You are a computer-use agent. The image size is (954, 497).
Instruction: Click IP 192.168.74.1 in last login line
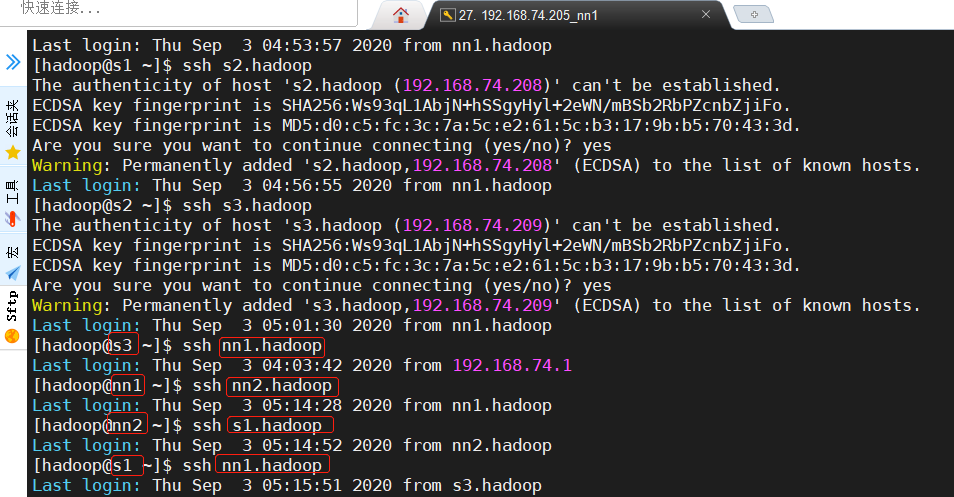[512, 366]
